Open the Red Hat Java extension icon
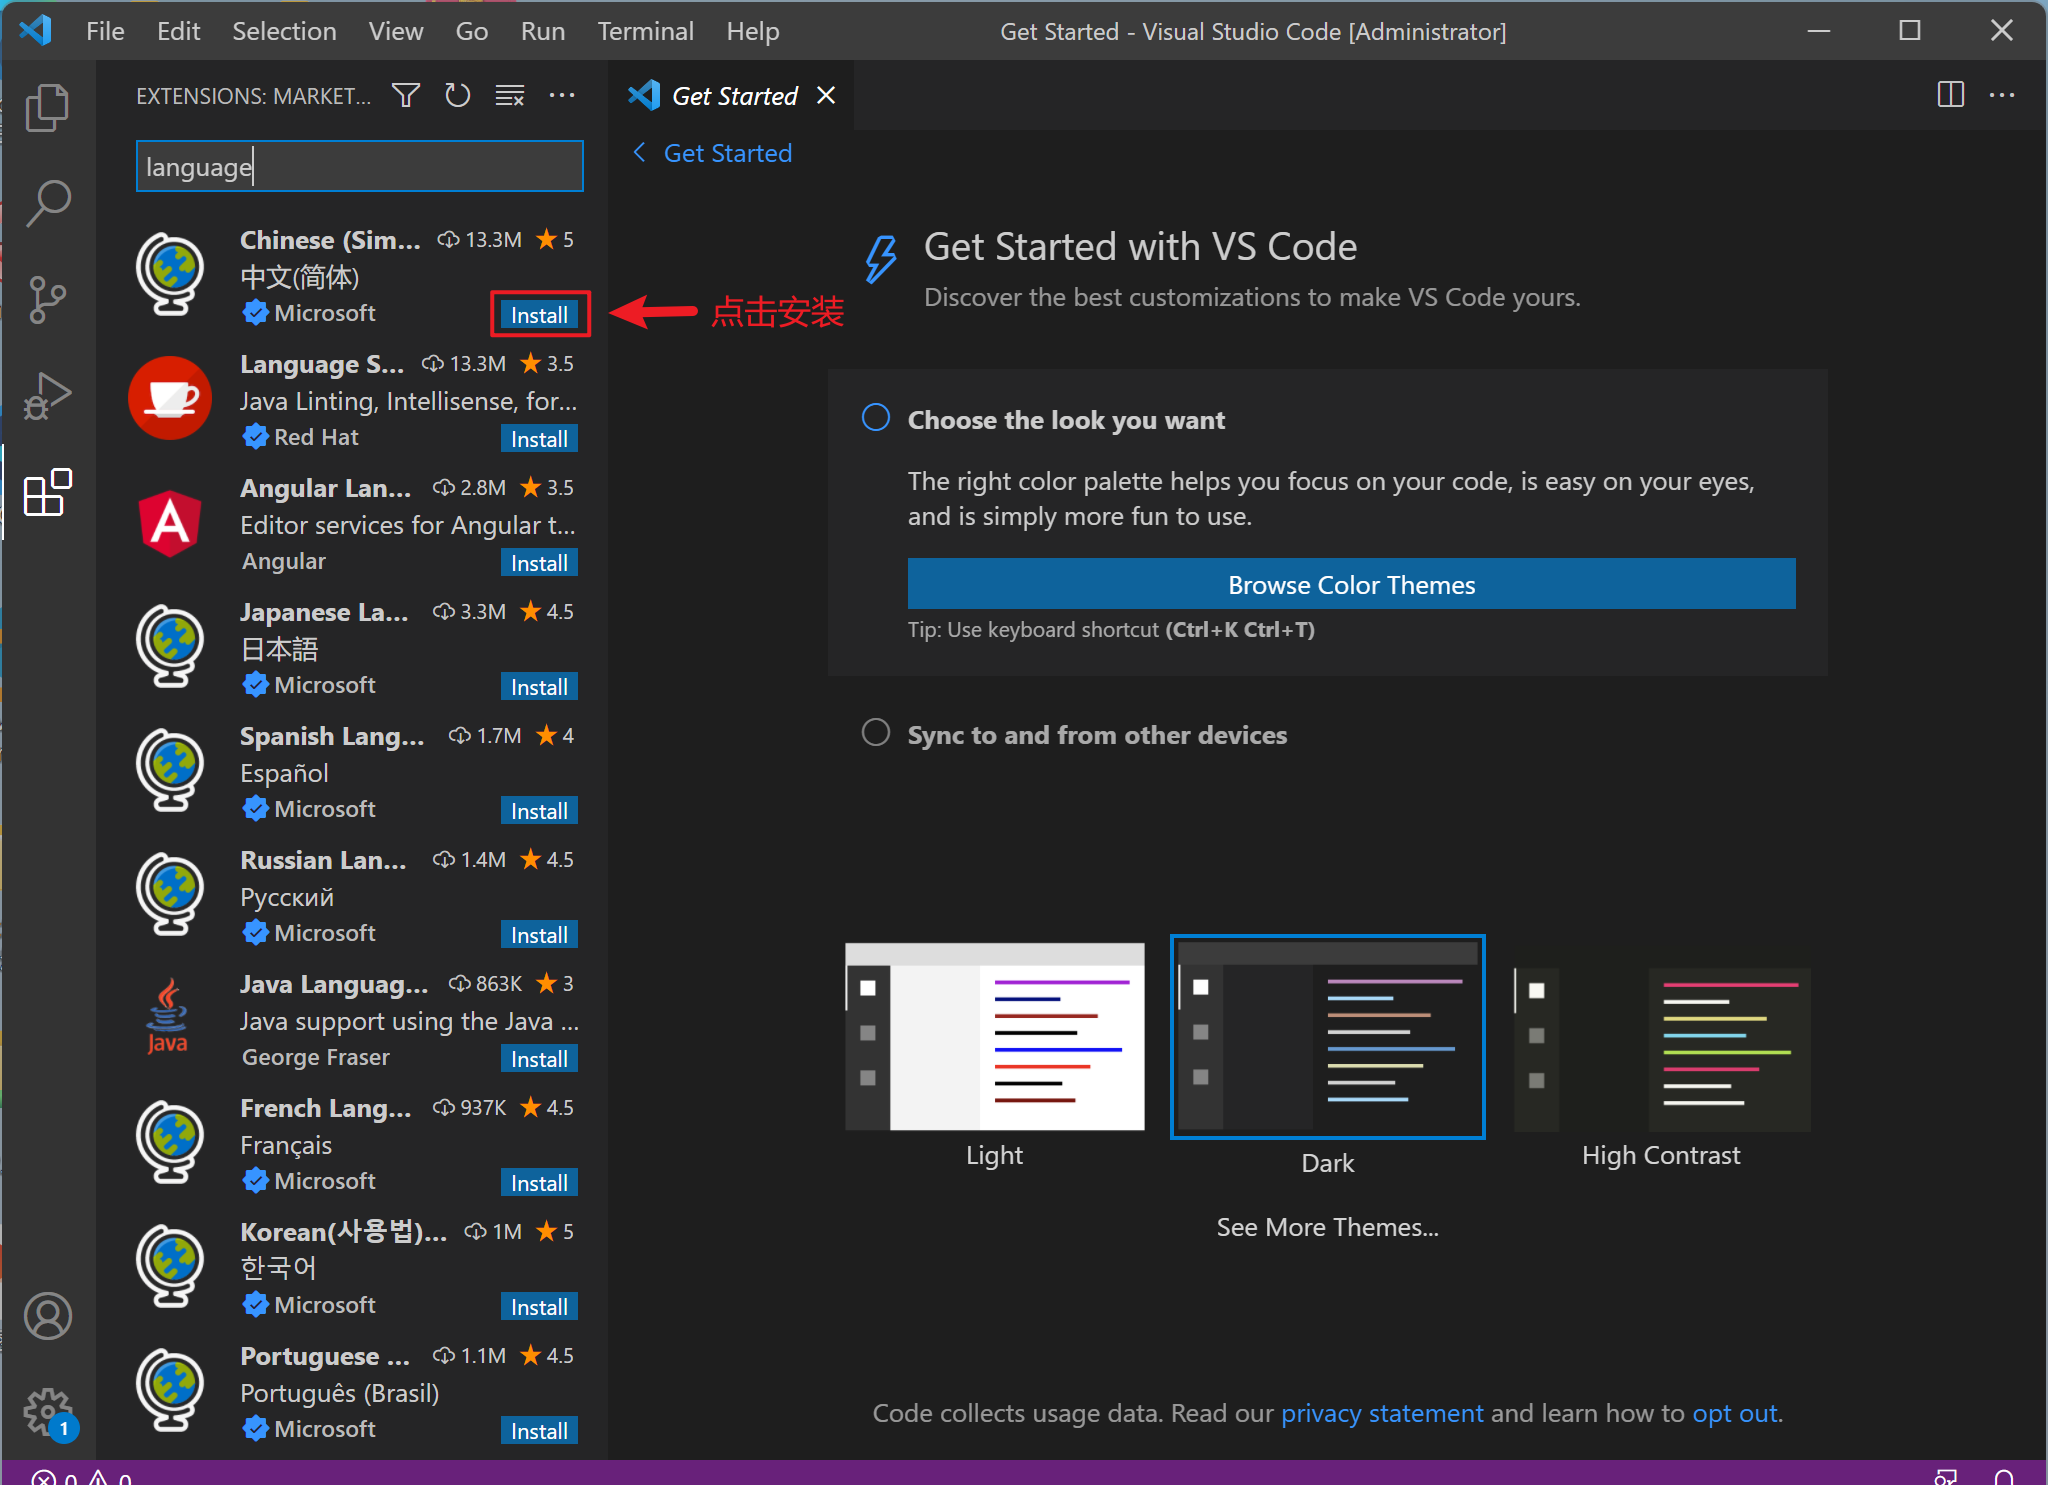 click(x=170, y=398)
